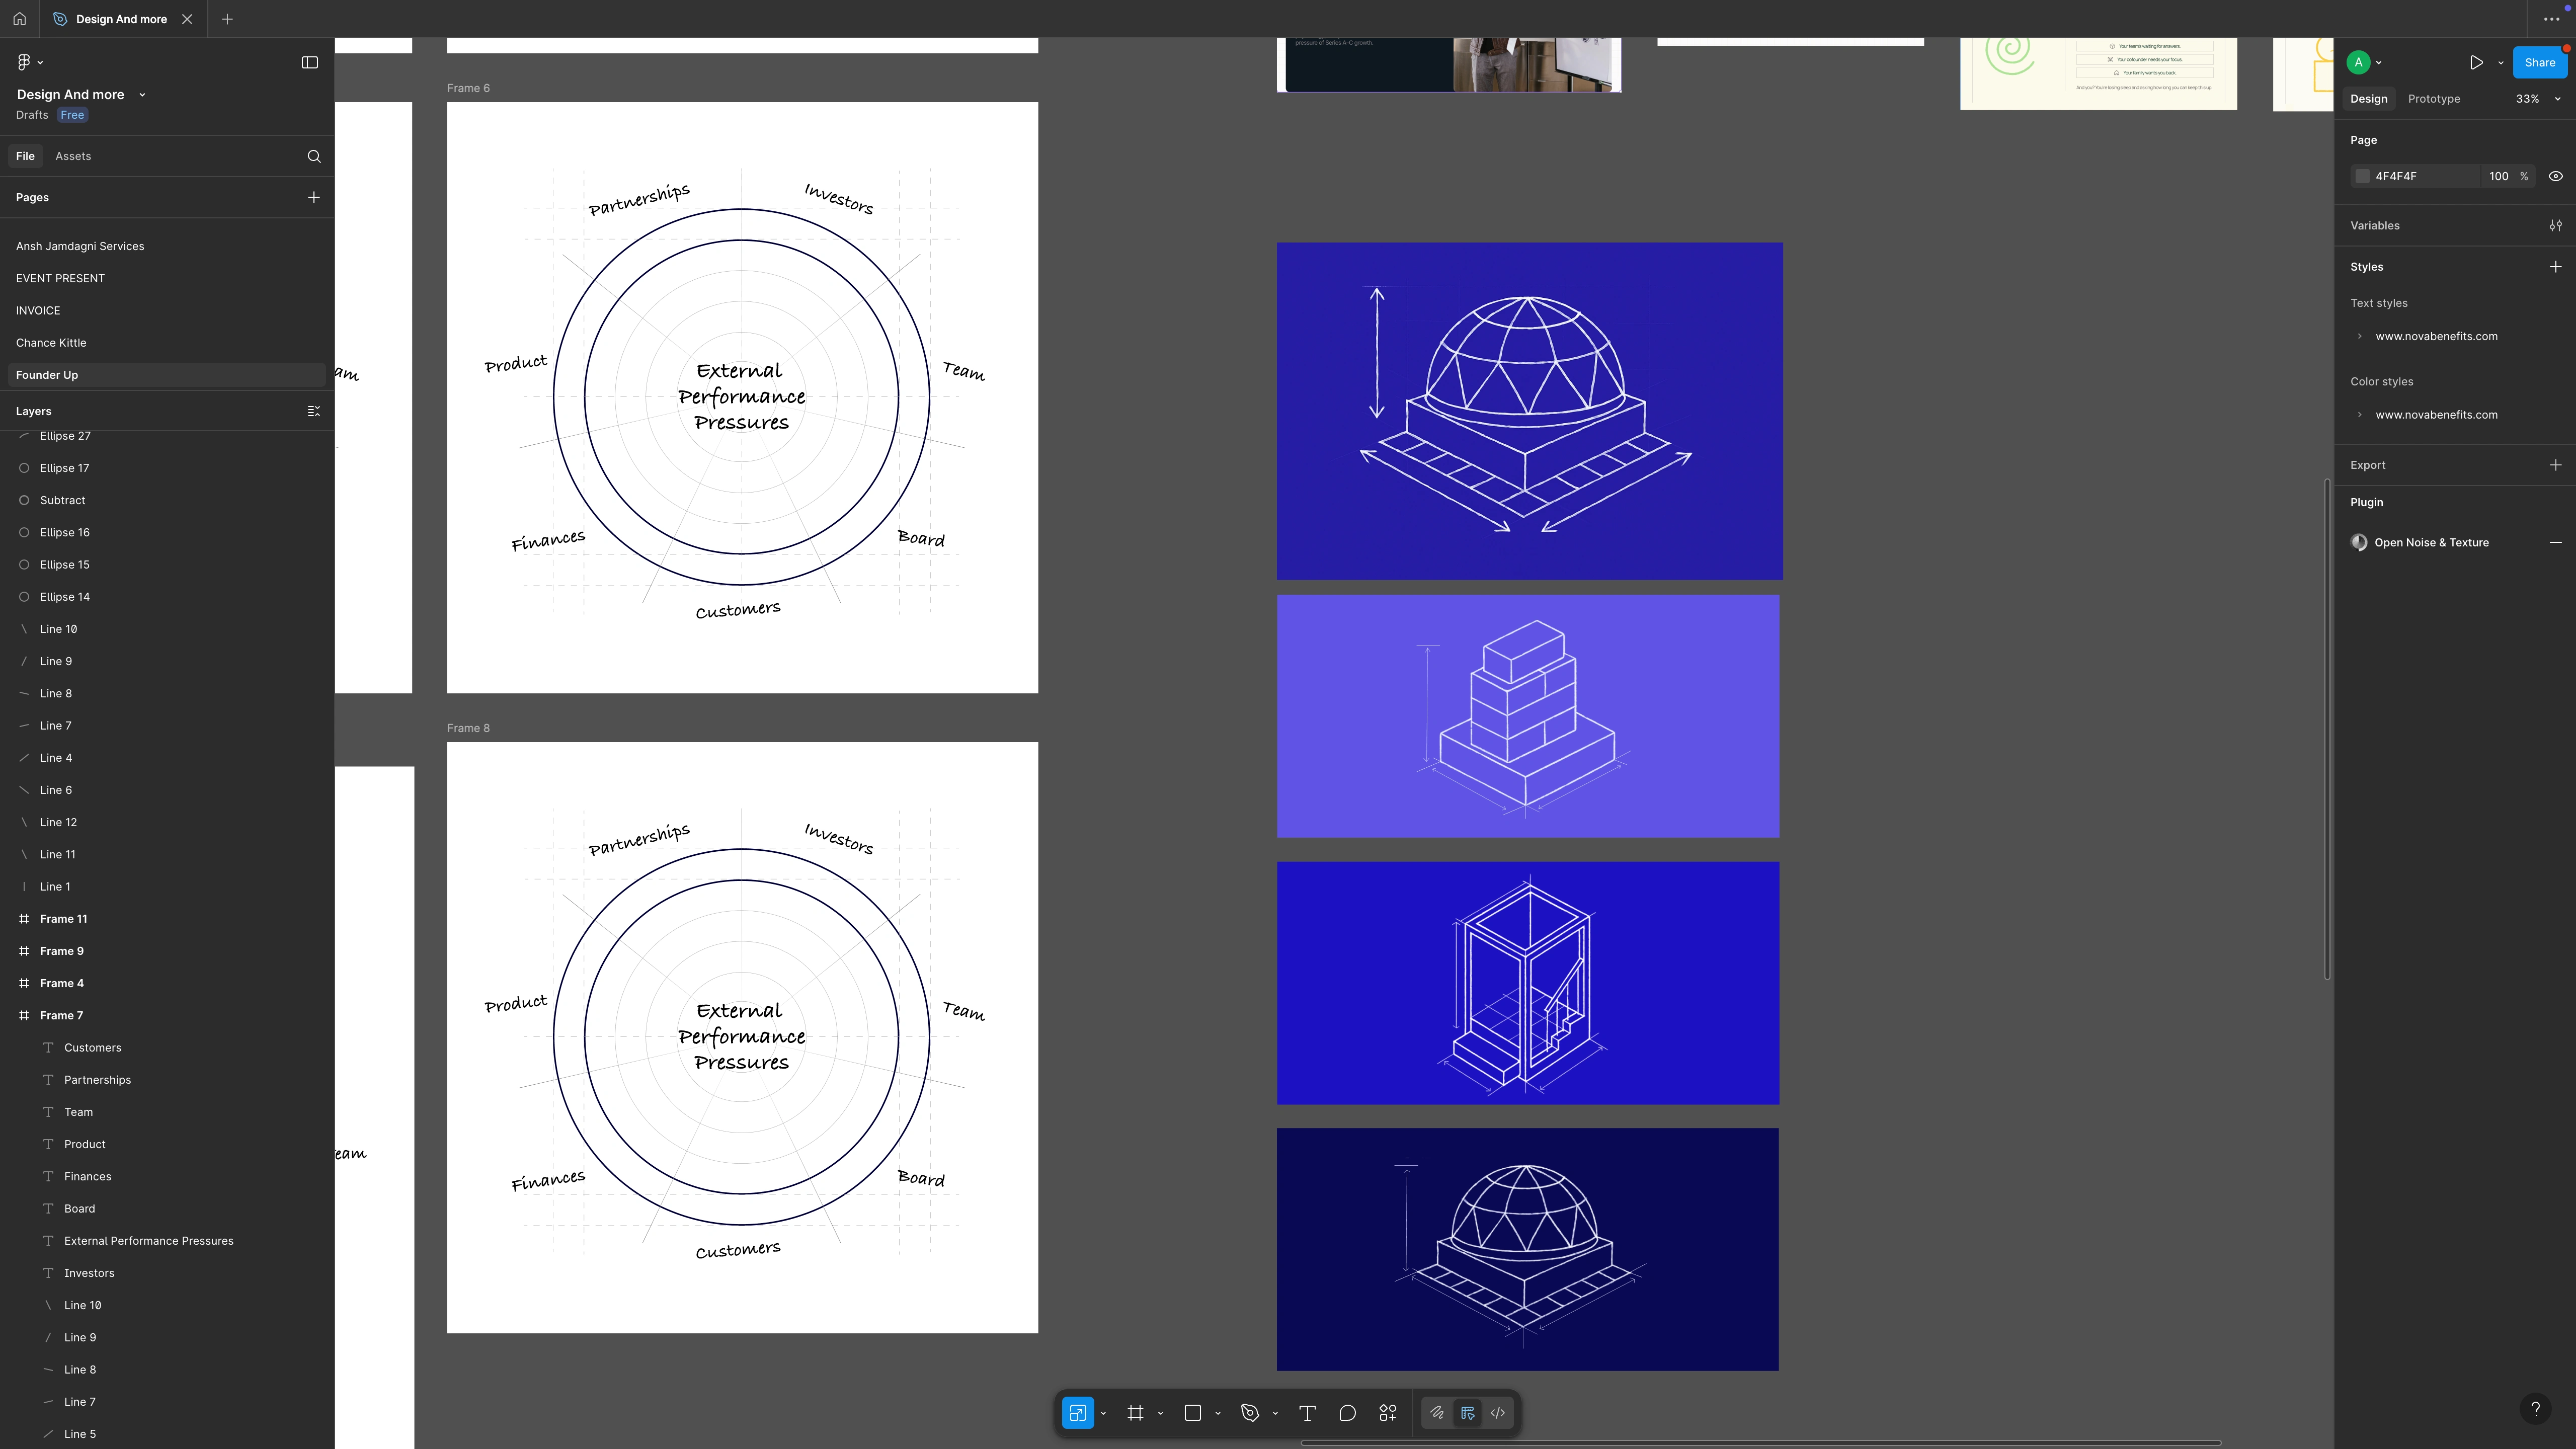Collapse all layers icon in Layers header
Viewport: 2576px width, 1449px height.
pyautogui.click(x=314, y=411)
